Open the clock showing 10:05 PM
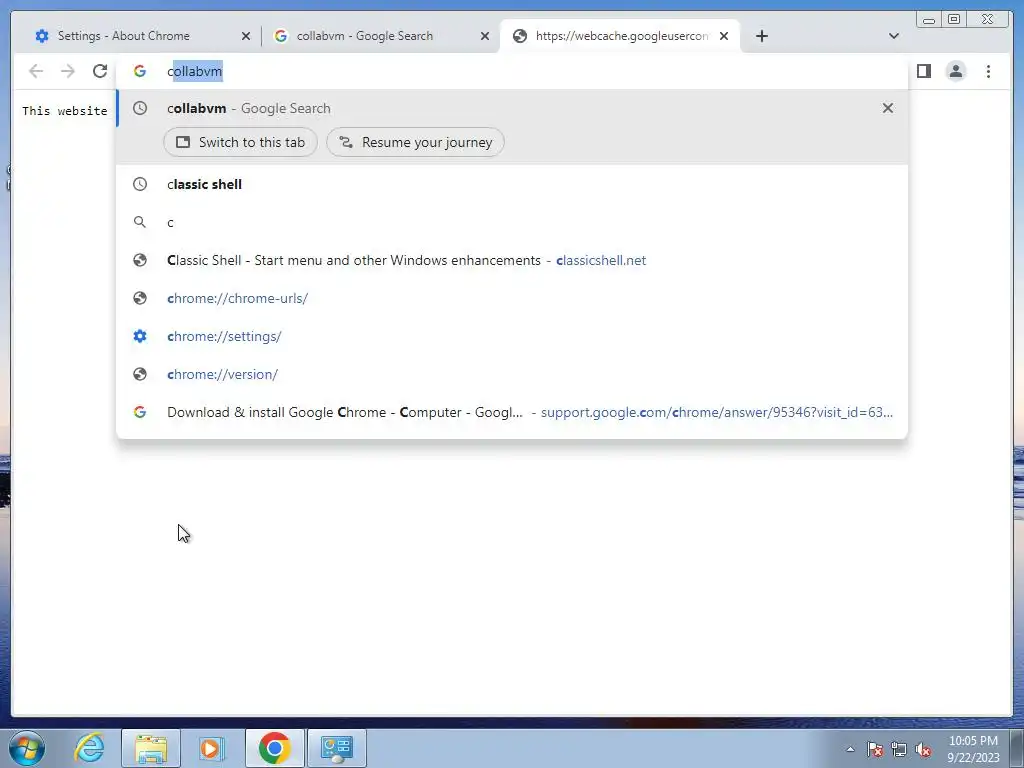This screenshot has width=1024, height=768. point(974,749)
